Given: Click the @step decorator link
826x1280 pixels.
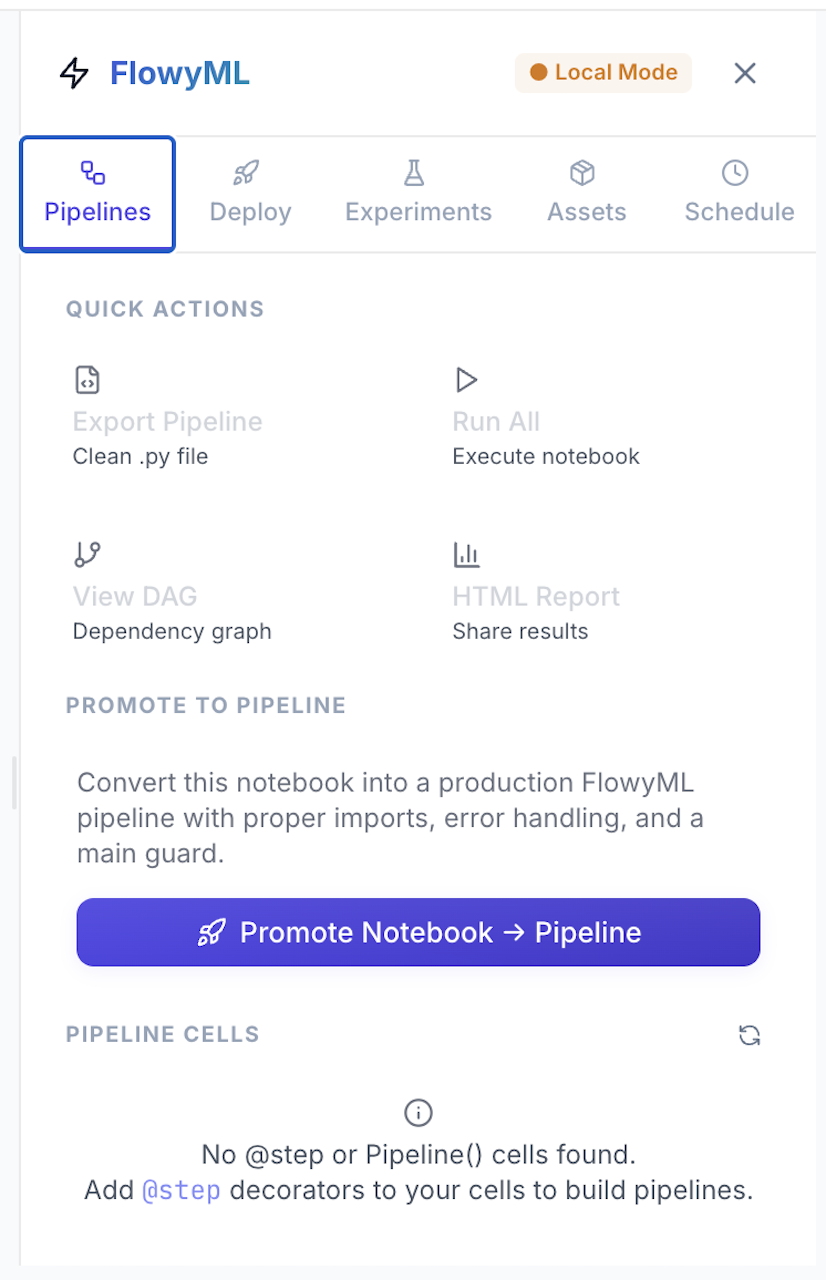Looking at the screenshot, I should pyautogui.click(x=182, y=1190).
